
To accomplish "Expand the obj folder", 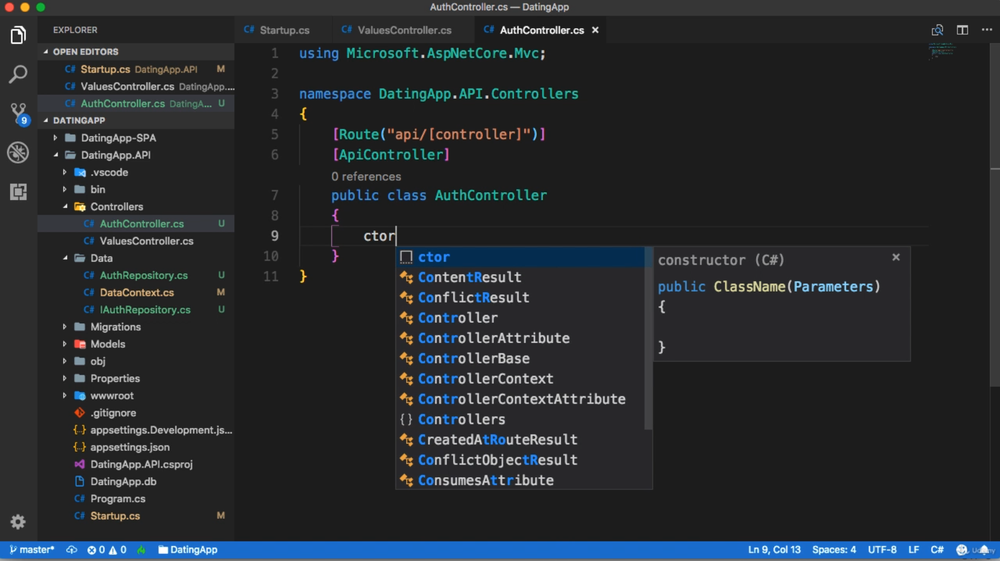I will click(136, 361).
